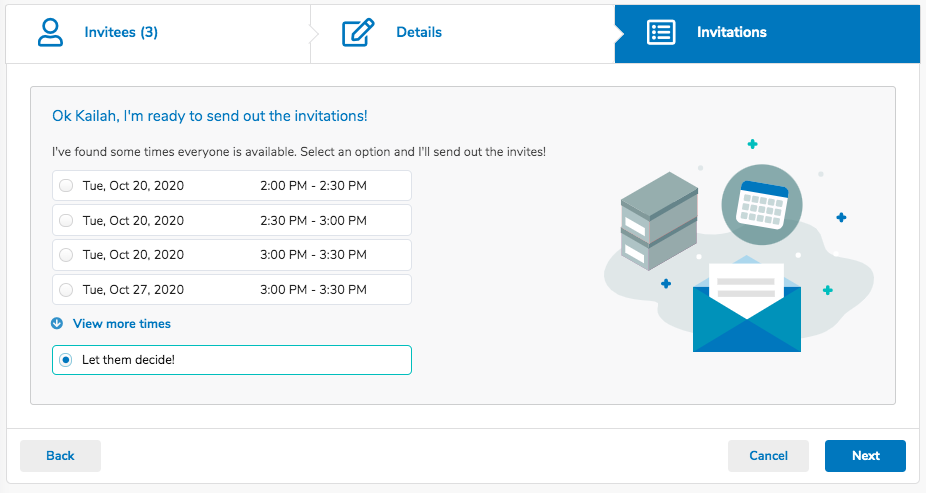Select Oct 27 3:00 PM - 3:30 PM radio

click(x=66, y=289)
